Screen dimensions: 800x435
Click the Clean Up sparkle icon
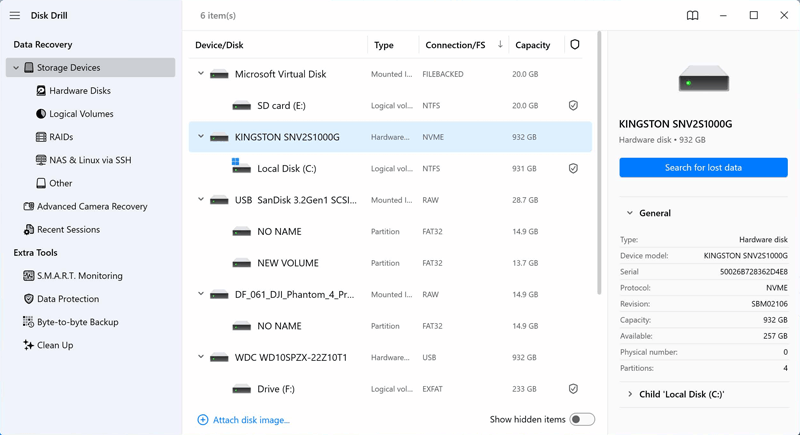pos(29,345)
